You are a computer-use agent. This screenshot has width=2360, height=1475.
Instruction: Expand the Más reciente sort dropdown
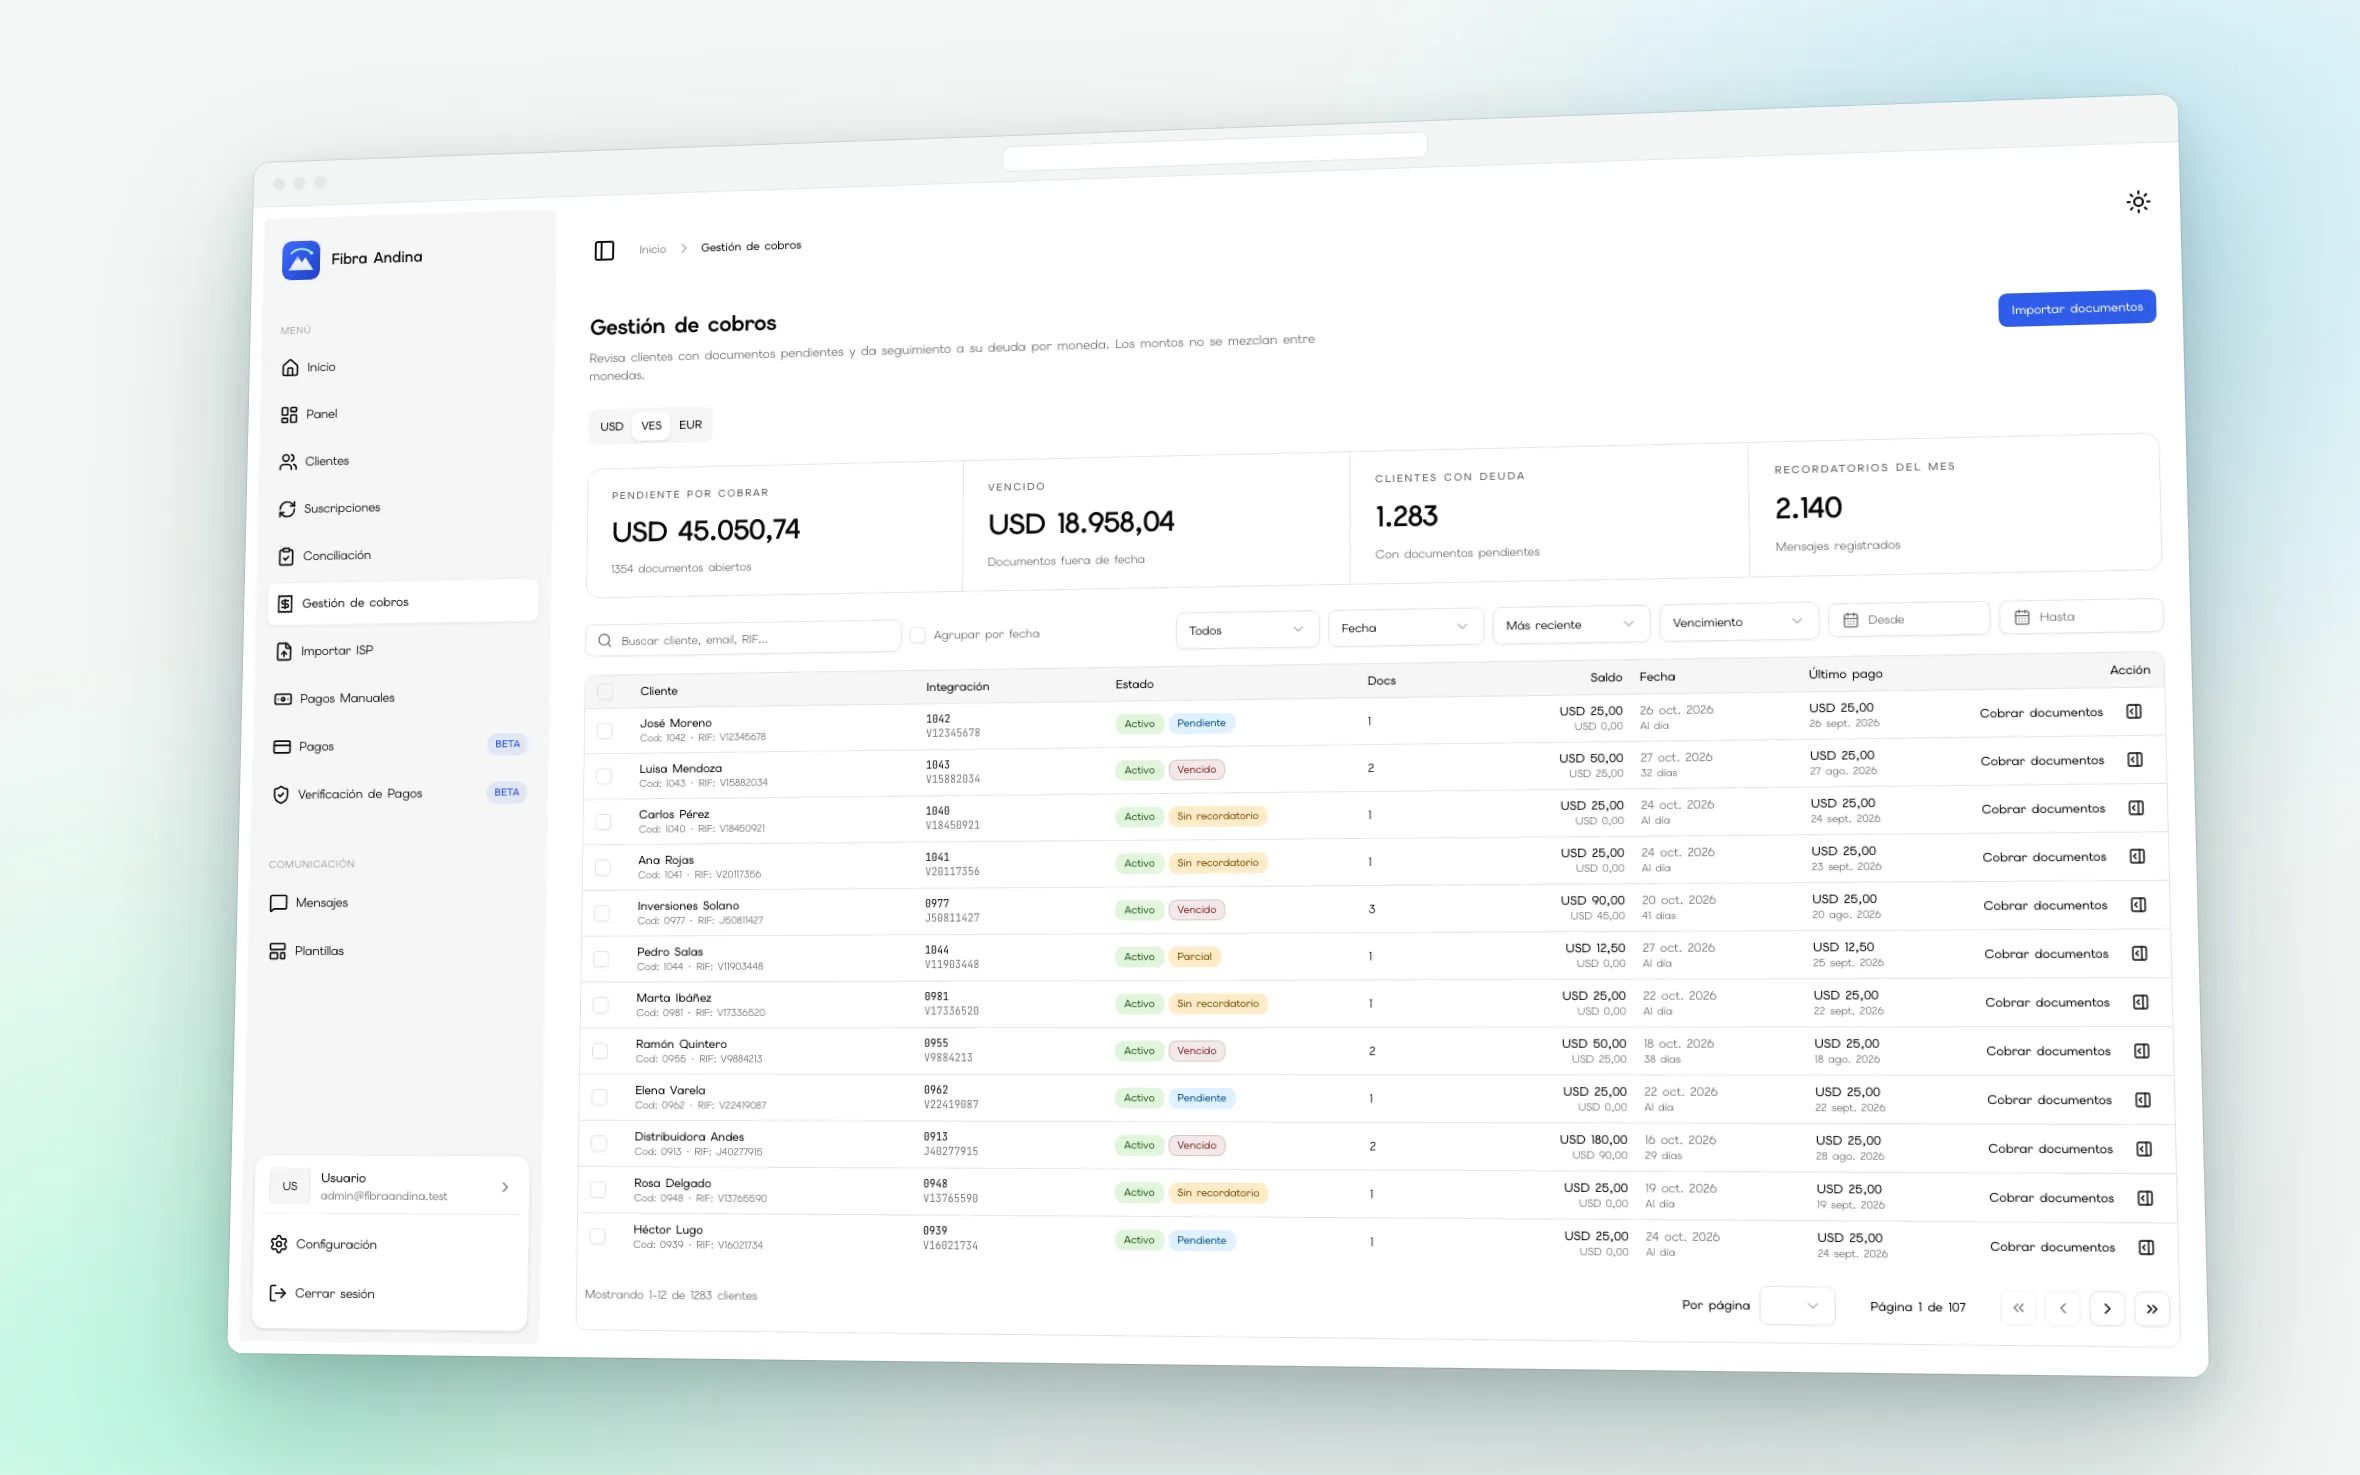point(1570,624)
